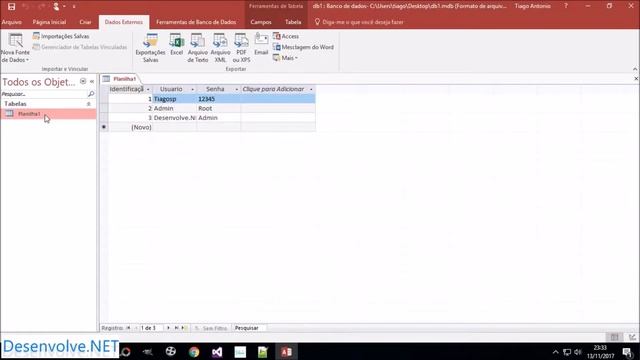640x360 pixels.
Task: Open Importações Salvas
Action: tap(61, 36)
